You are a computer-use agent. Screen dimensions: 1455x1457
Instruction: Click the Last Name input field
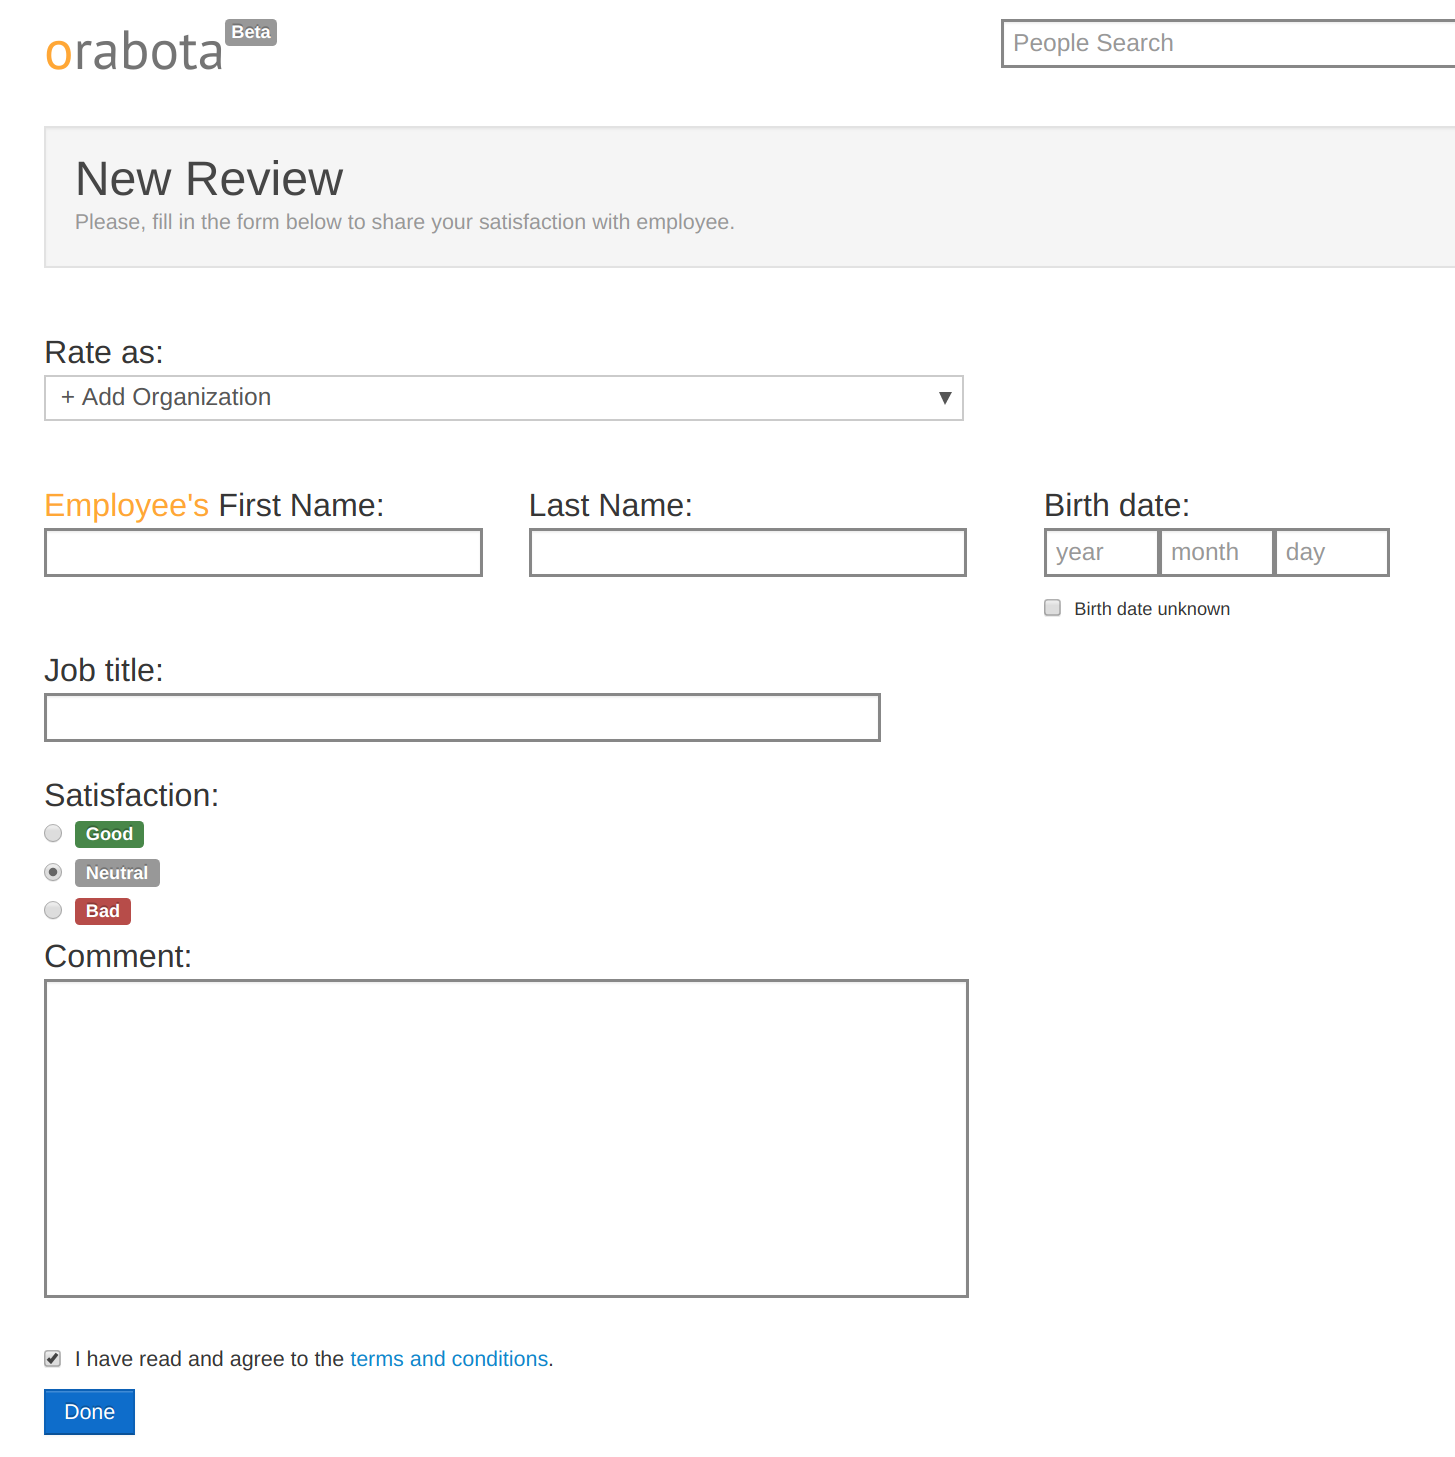(748, 553)
